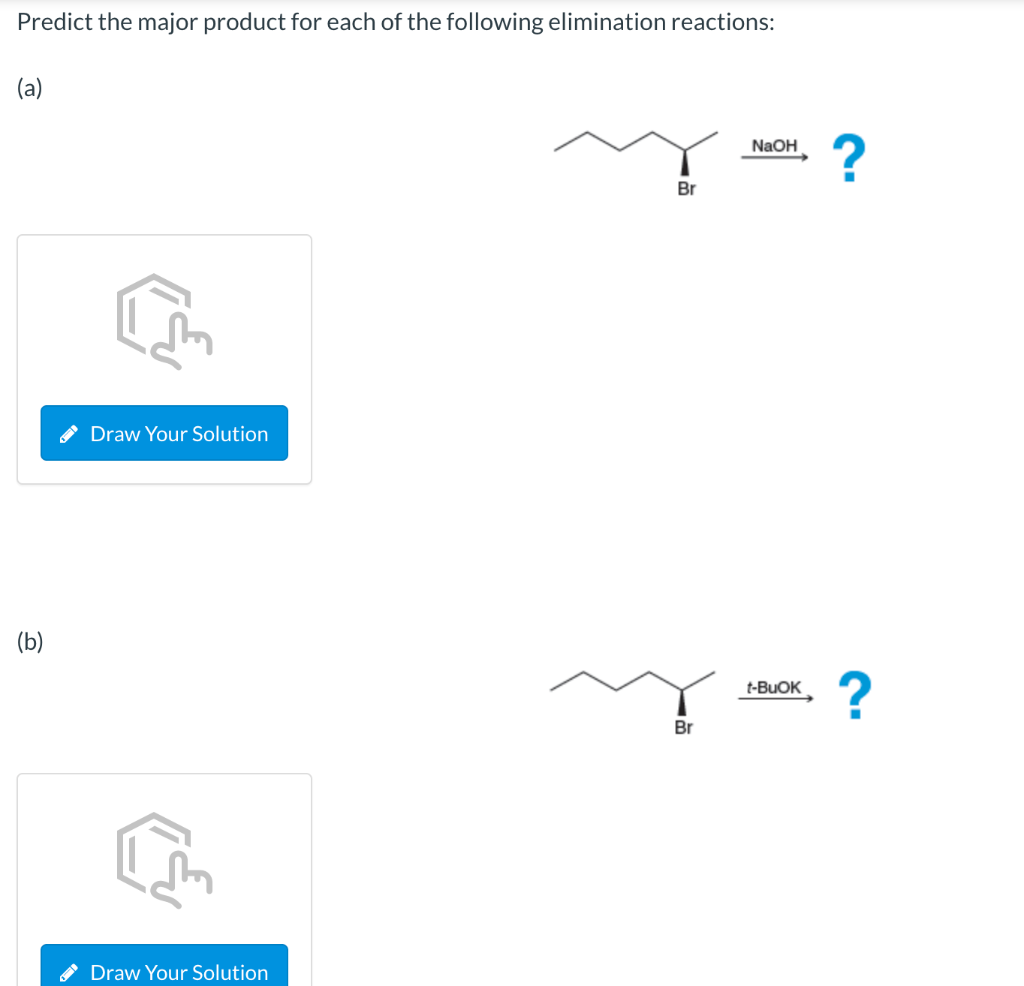Select the part (b) label
1024x986 pixels.
click(x=29, y=641)
